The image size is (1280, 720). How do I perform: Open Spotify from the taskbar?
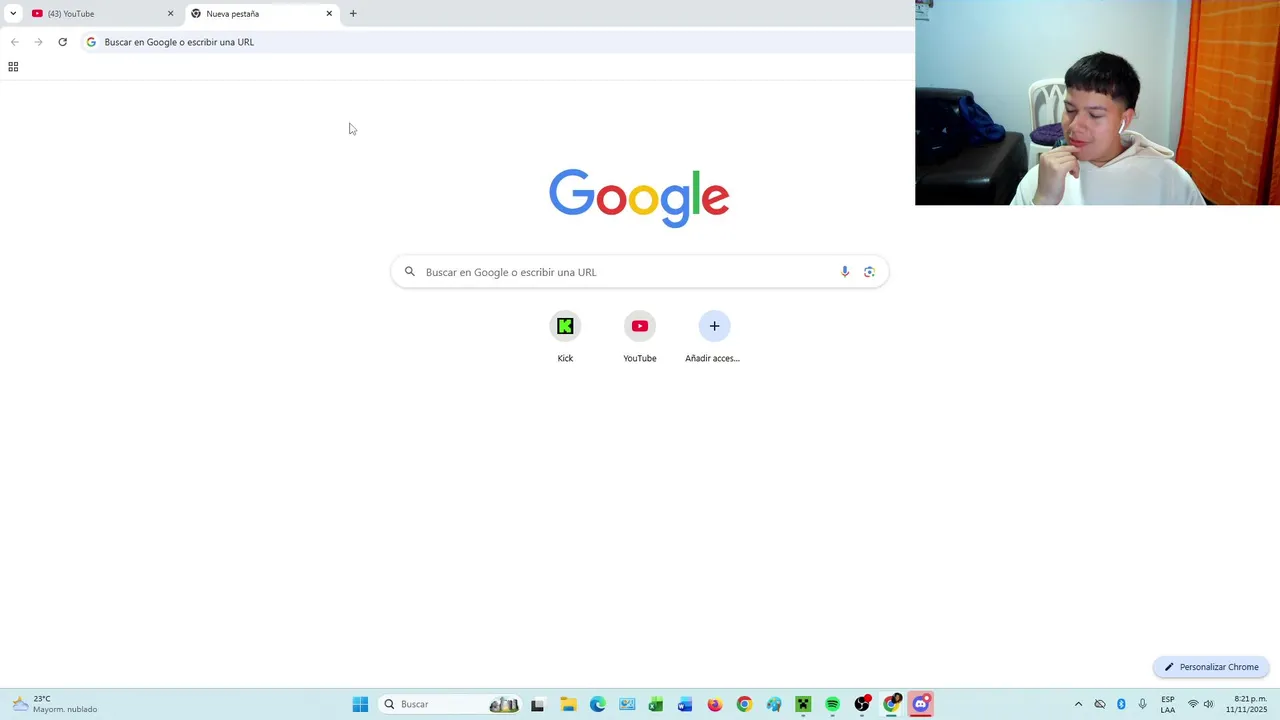832,704
